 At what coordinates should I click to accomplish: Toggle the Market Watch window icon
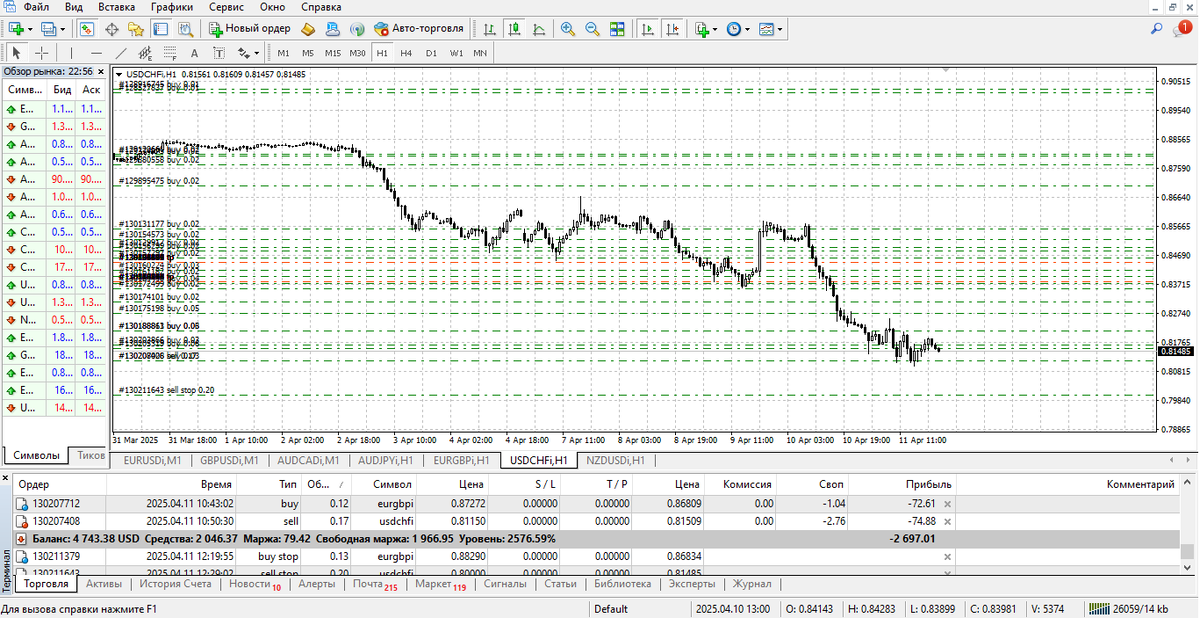point(87,29)
